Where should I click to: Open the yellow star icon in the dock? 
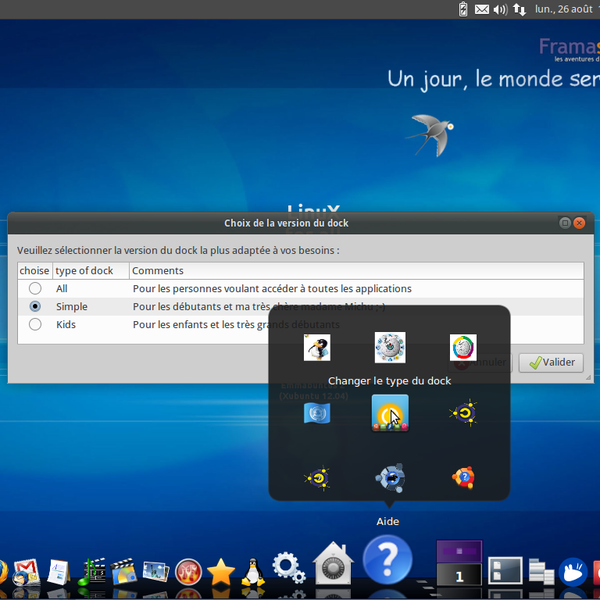(221, 572)
